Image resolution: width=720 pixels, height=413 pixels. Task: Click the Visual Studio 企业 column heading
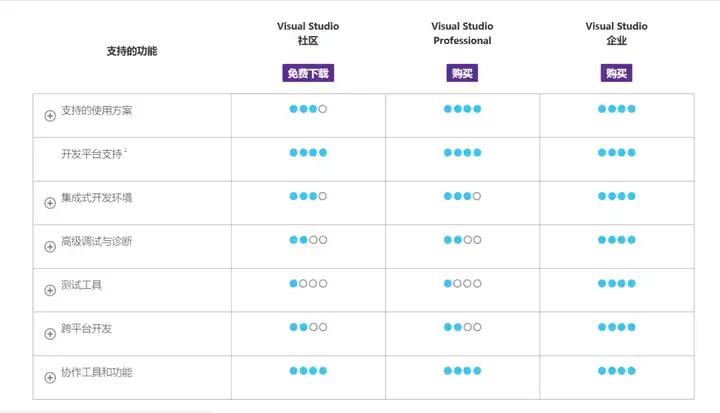pos(616,33)
